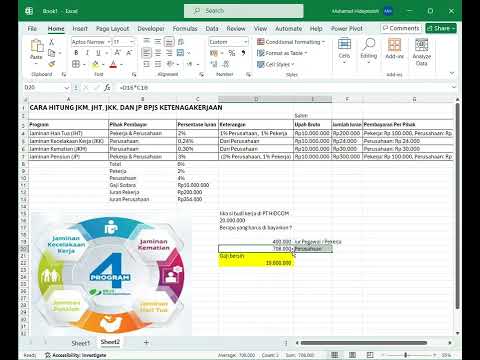Viewport: 480px width, 360px height.
Task: Click the Insert Function fx icon
Action: [107, 88]
